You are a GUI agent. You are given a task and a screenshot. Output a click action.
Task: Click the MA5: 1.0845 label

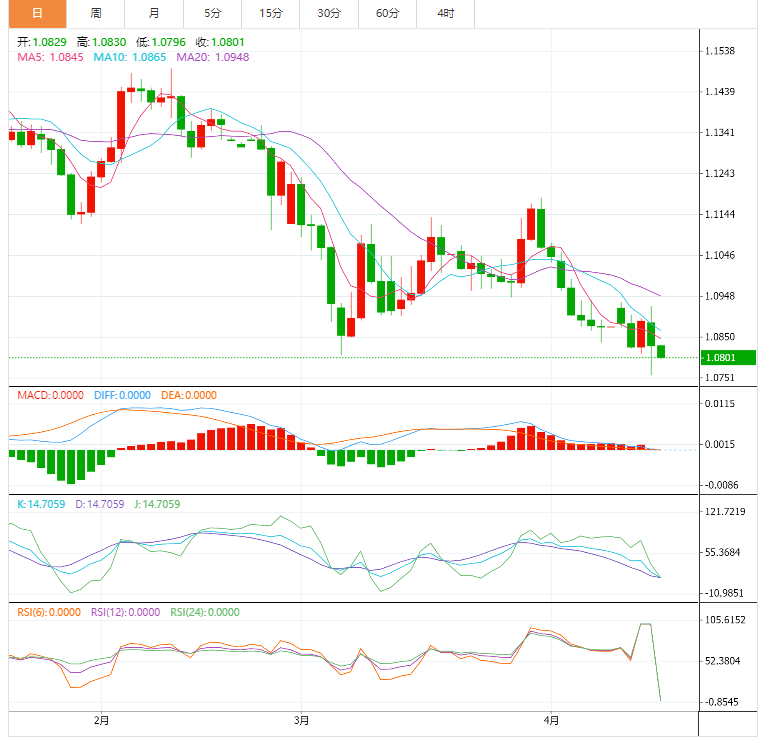(x=50, y=57)
